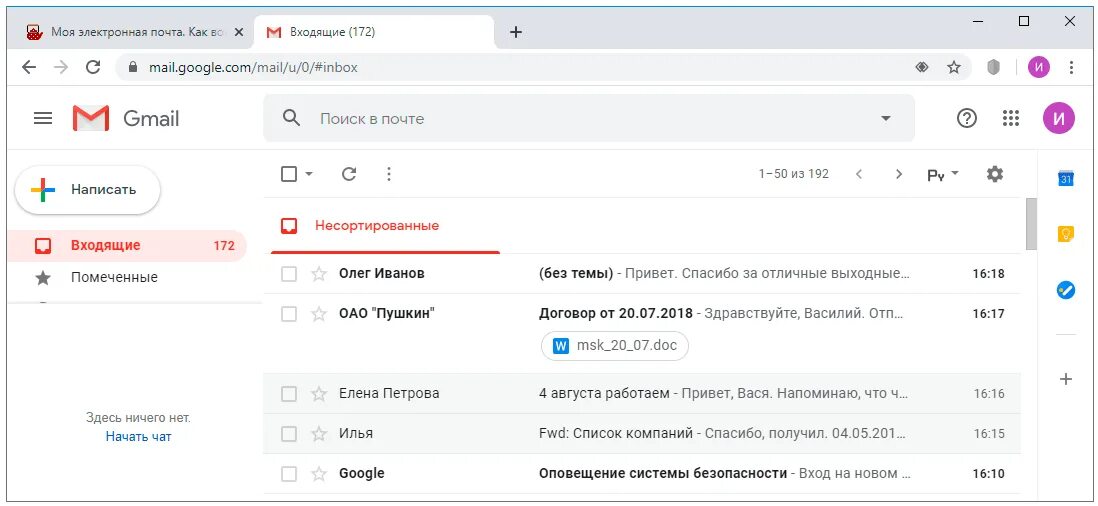The image size is (1098, 506).
Task: Show search options dropdown in search bar
Action: 885,118
